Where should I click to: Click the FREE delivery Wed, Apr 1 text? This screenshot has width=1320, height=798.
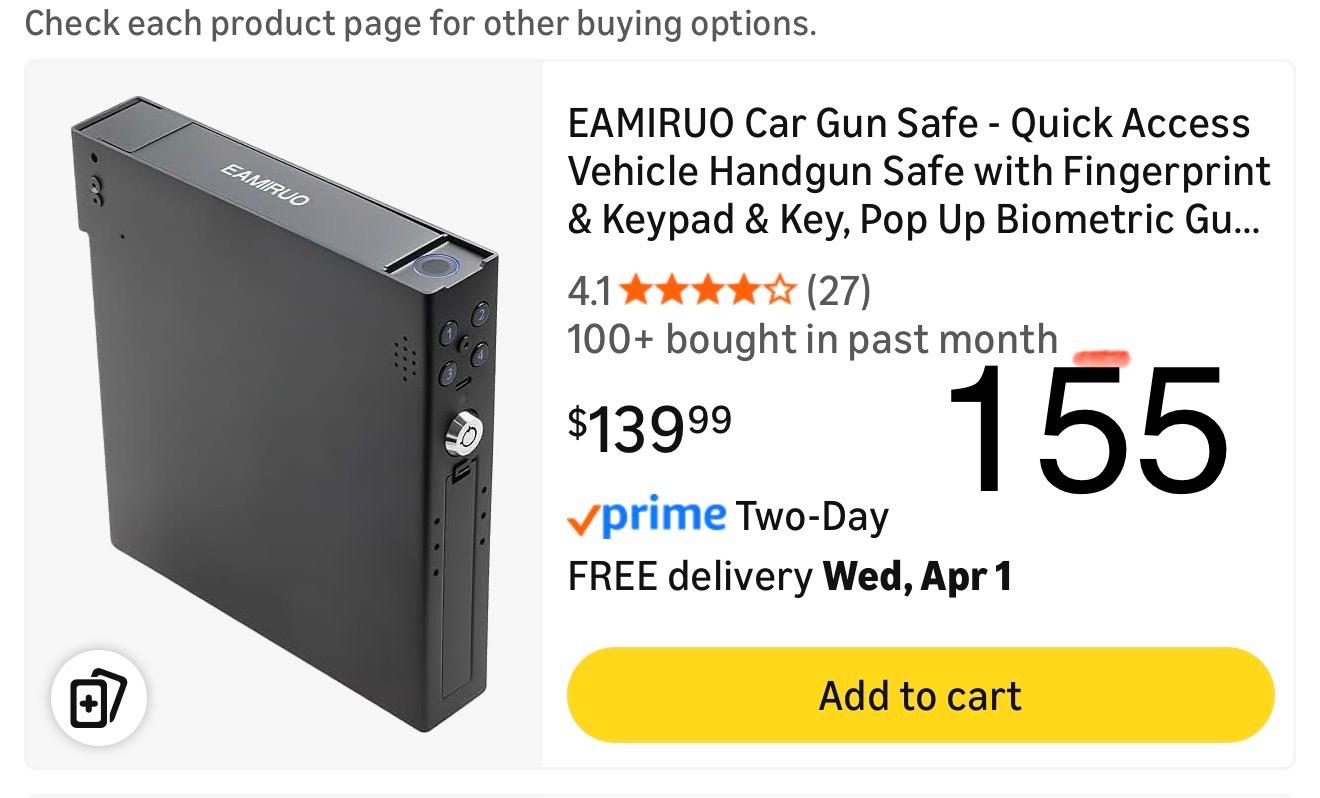(790, 576)
